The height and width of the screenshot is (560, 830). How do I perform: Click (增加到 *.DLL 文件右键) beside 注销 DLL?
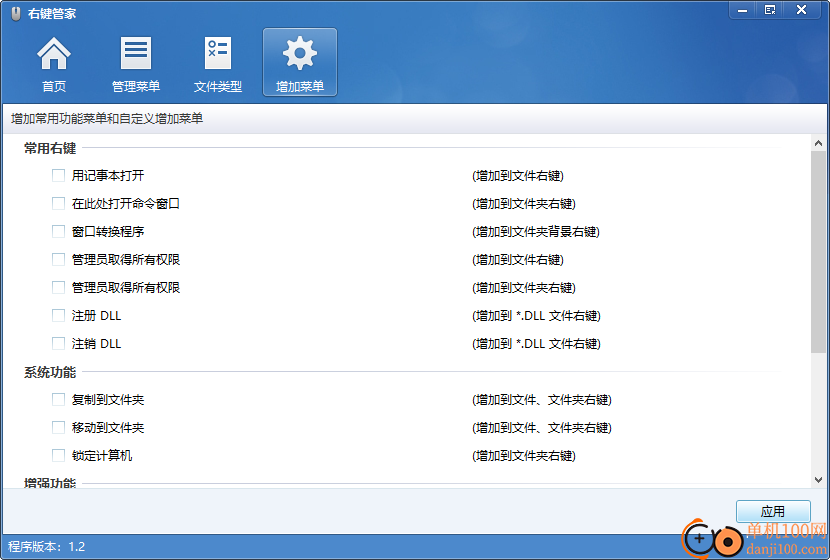[x=536, y=344]
